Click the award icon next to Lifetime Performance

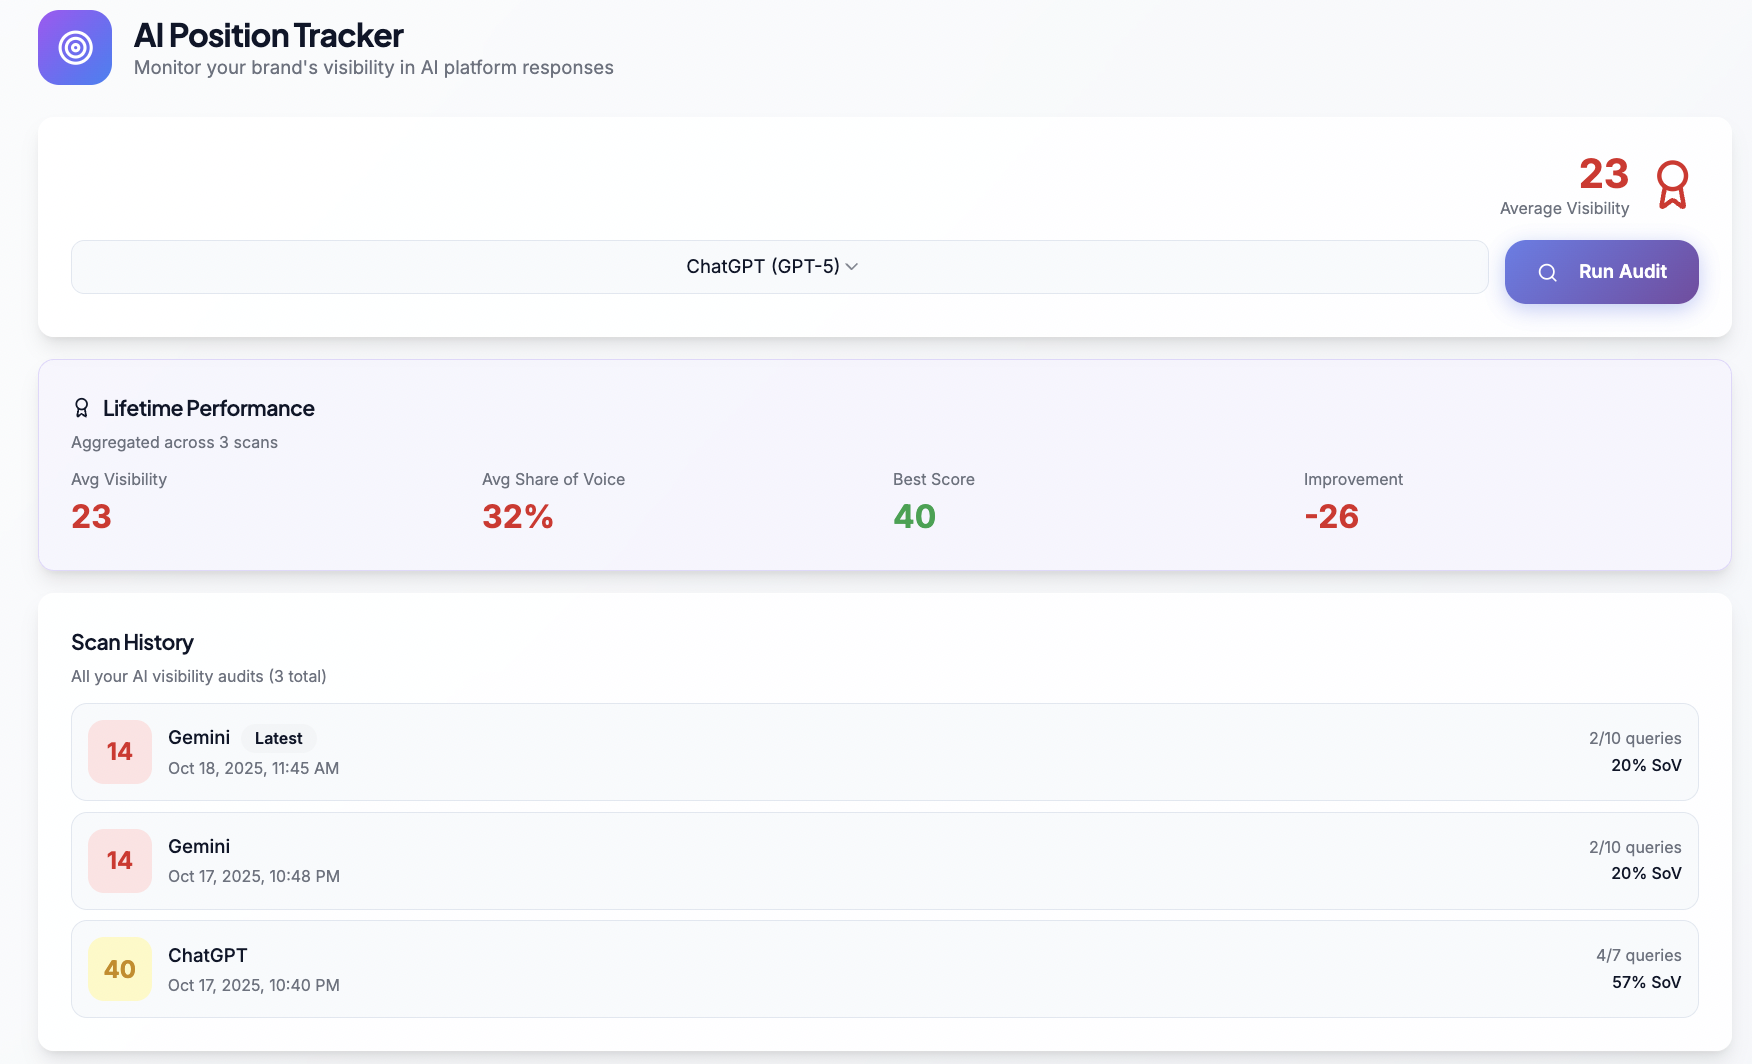click(81, 407)
